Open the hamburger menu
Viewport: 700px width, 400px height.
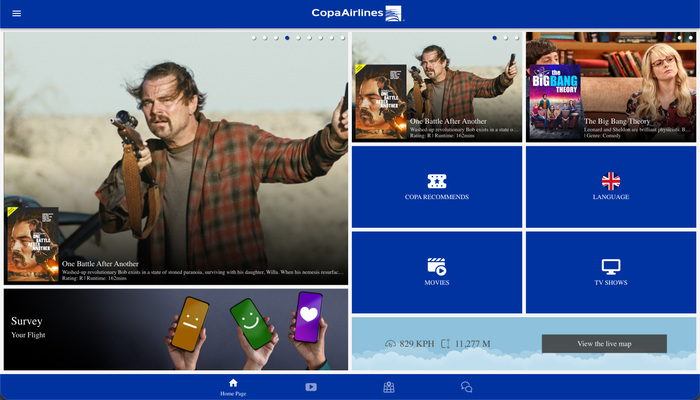click(x=17, y=13)
